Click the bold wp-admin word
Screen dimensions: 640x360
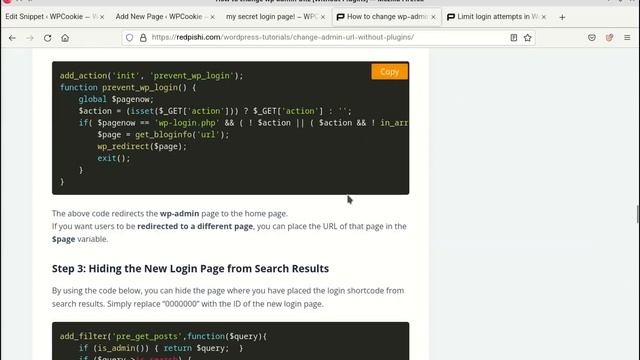click(x=179, y=213)
